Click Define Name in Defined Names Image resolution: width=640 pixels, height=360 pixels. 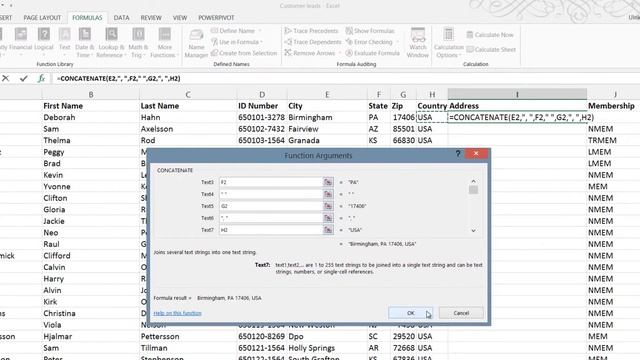236,31
